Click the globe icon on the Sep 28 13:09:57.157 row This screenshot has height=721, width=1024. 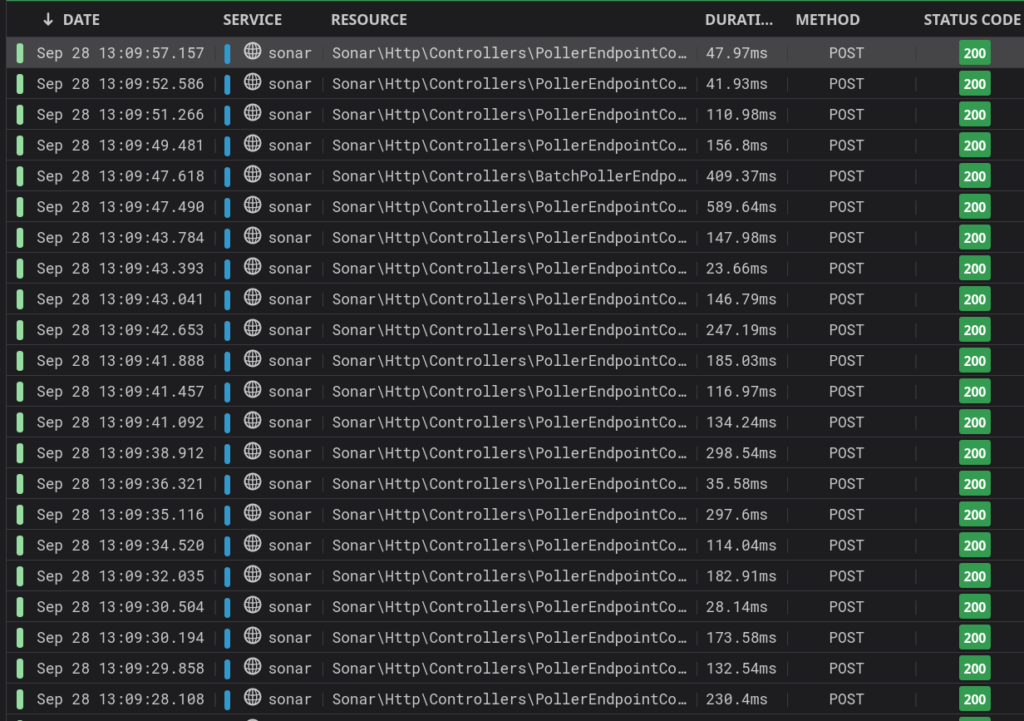pyautogui.click(x=253, y=53)
